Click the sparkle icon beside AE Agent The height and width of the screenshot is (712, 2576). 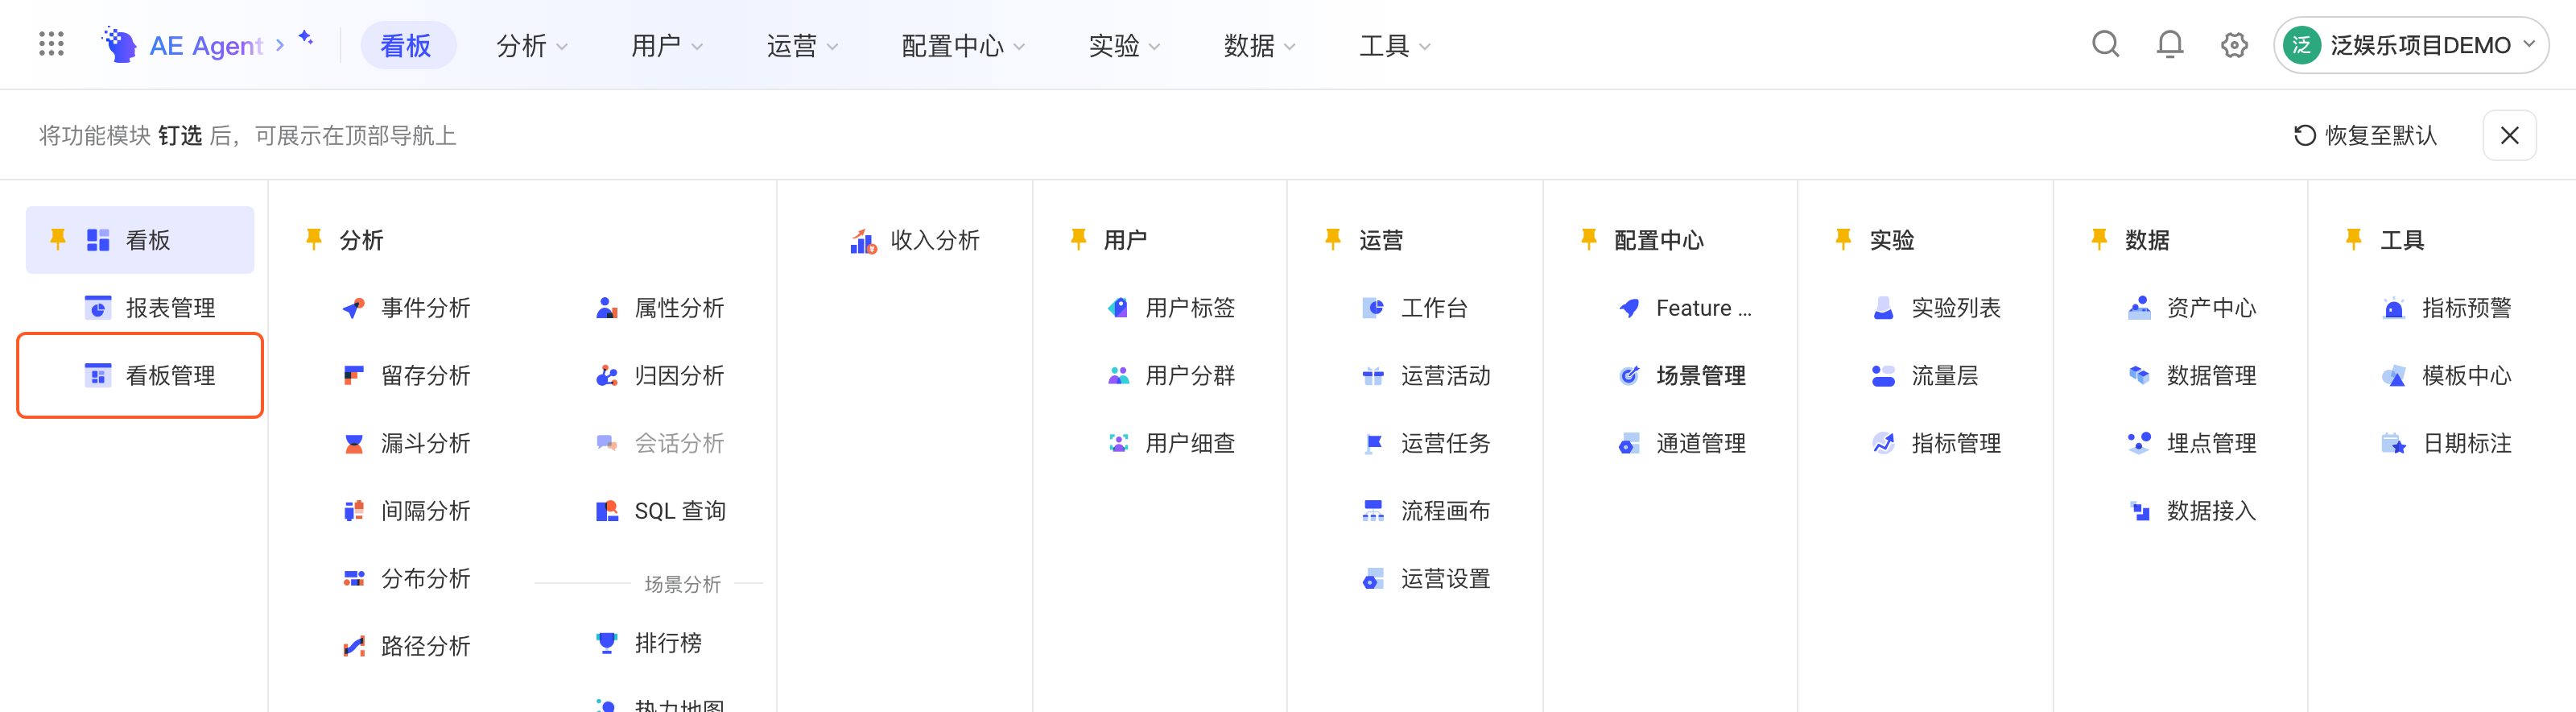[x=306, y=38]
